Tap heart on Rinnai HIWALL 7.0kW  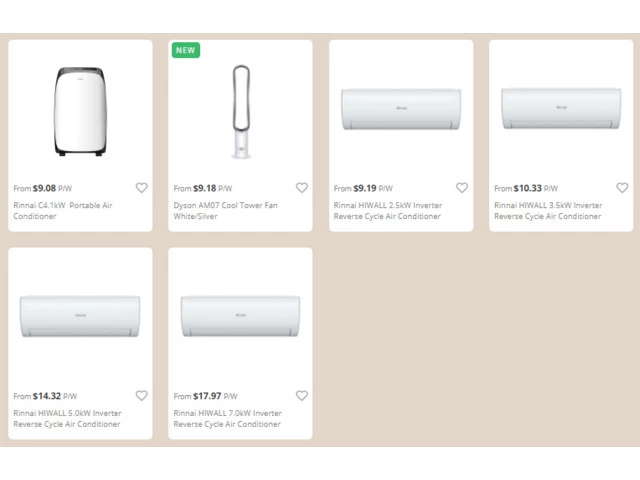pos(301,396)
